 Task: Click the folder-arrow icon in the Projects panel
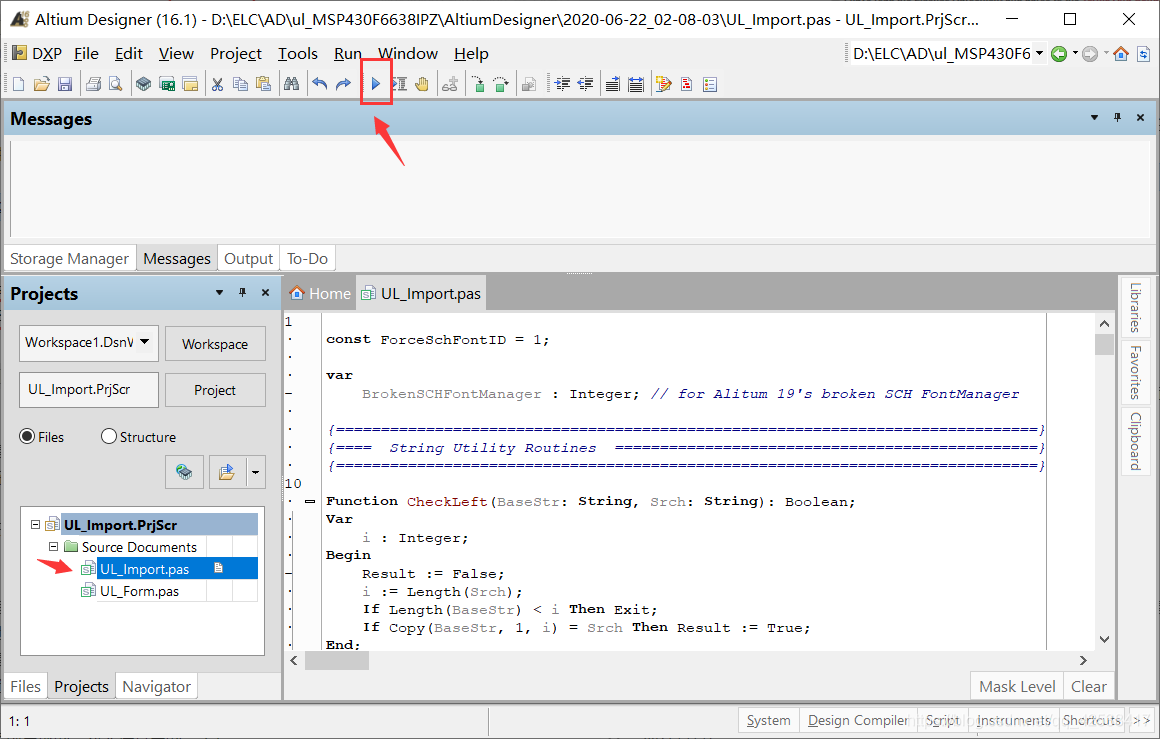[227, 471]
